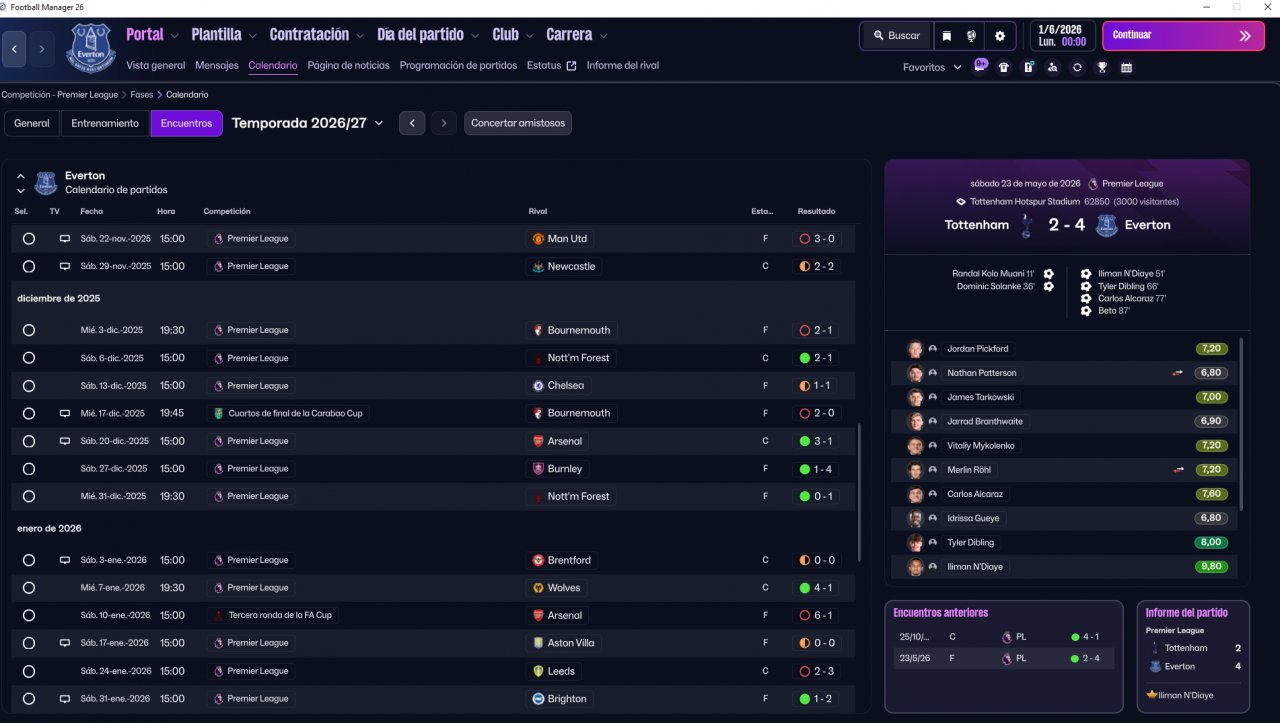Open the settings gear icon
The height and width of the screenshot is (723, 1280).
tap(999, 36)
